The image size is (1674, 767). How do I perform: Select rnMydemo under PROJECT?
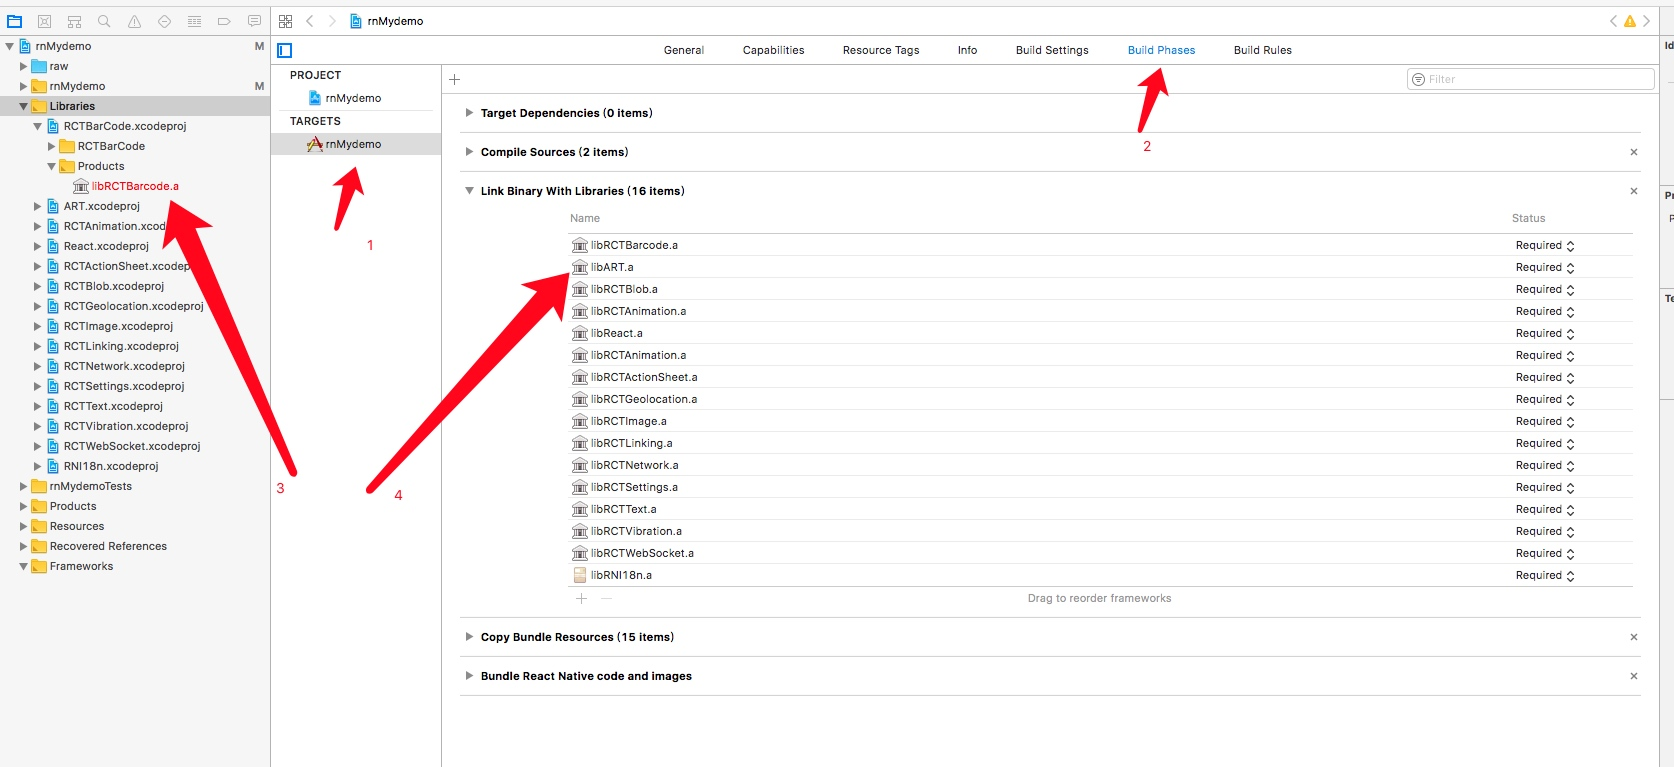(x=355, y=98)
